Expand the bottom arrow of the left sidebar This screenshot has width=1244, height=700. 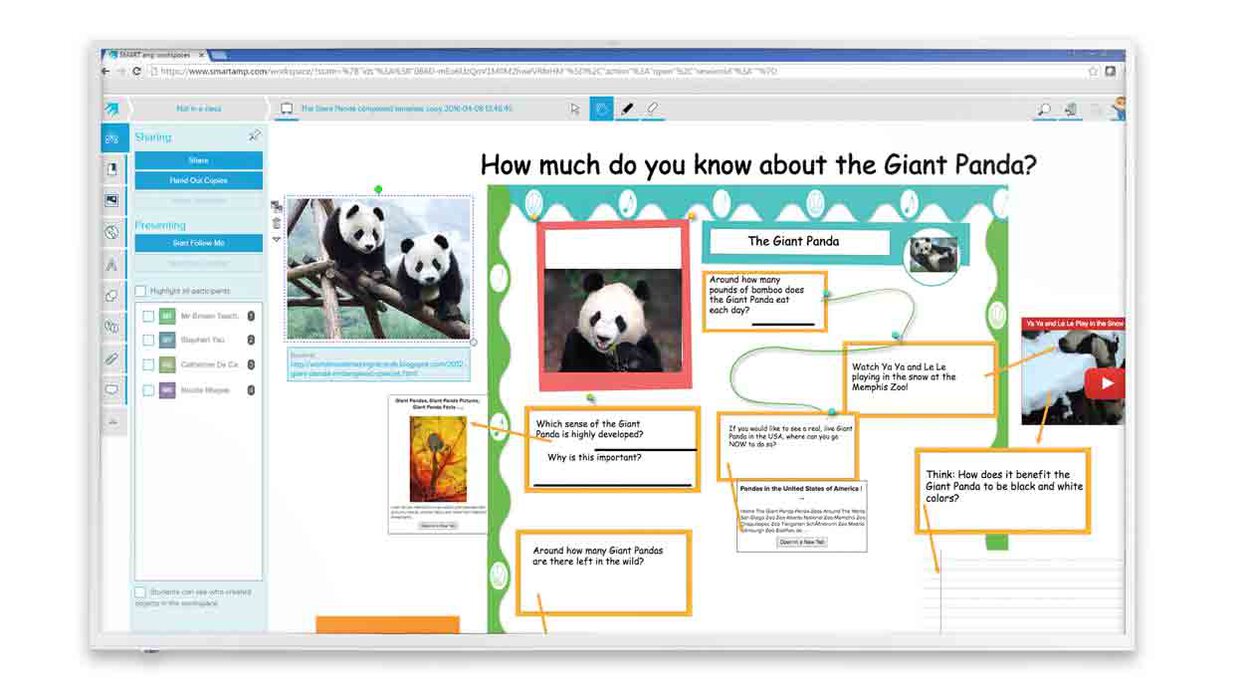(x=112, y=422)
